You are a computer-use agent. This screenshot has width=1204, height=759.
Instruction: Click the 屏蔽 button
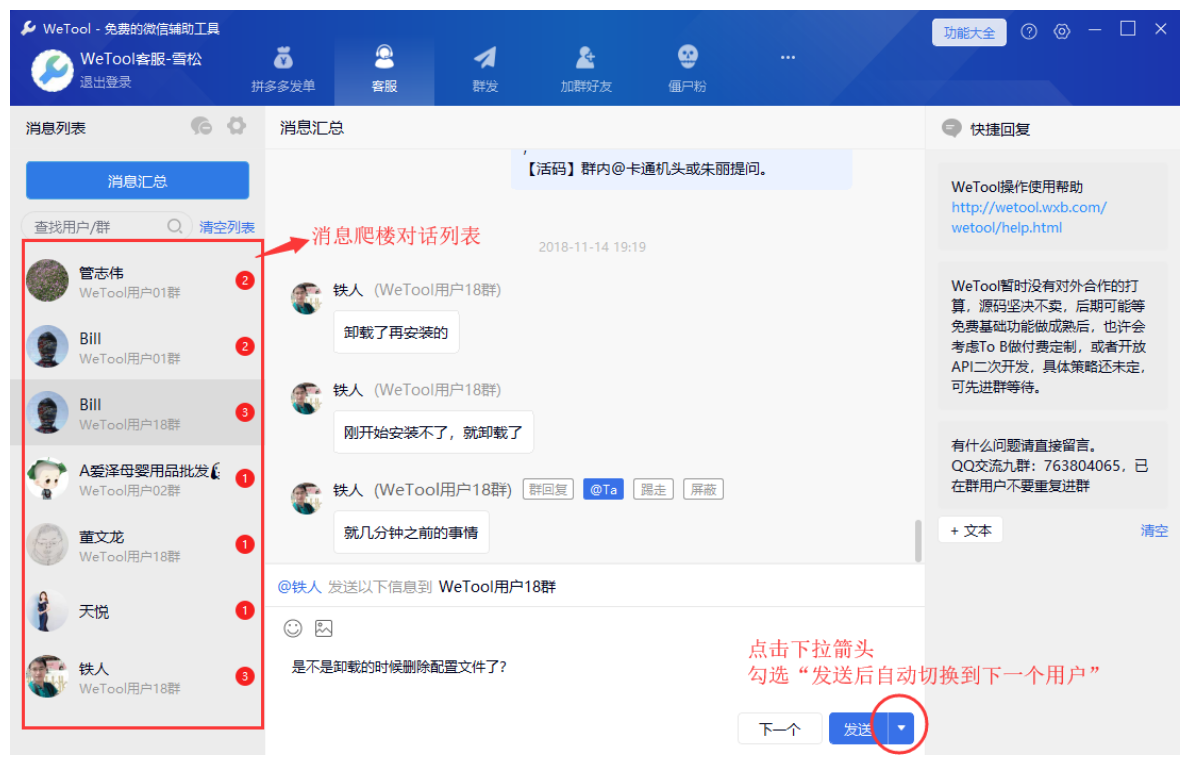[703, 490]
